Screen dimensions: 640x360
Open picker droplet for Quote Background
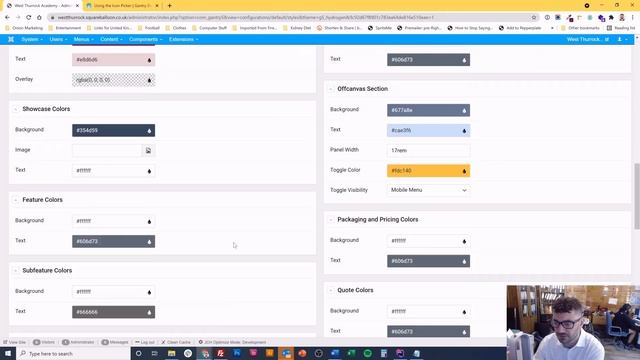[464, 312]
